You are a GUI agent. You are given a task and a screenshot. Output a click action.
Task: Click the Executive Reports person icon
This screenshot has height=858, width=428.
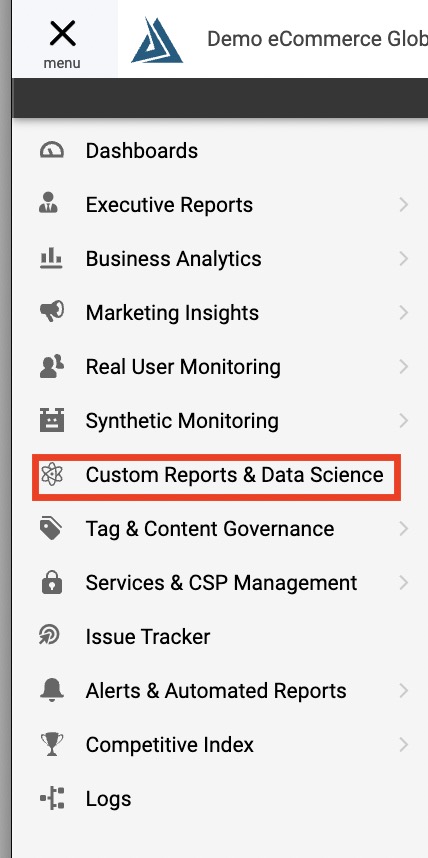click(x=49, y=202)
